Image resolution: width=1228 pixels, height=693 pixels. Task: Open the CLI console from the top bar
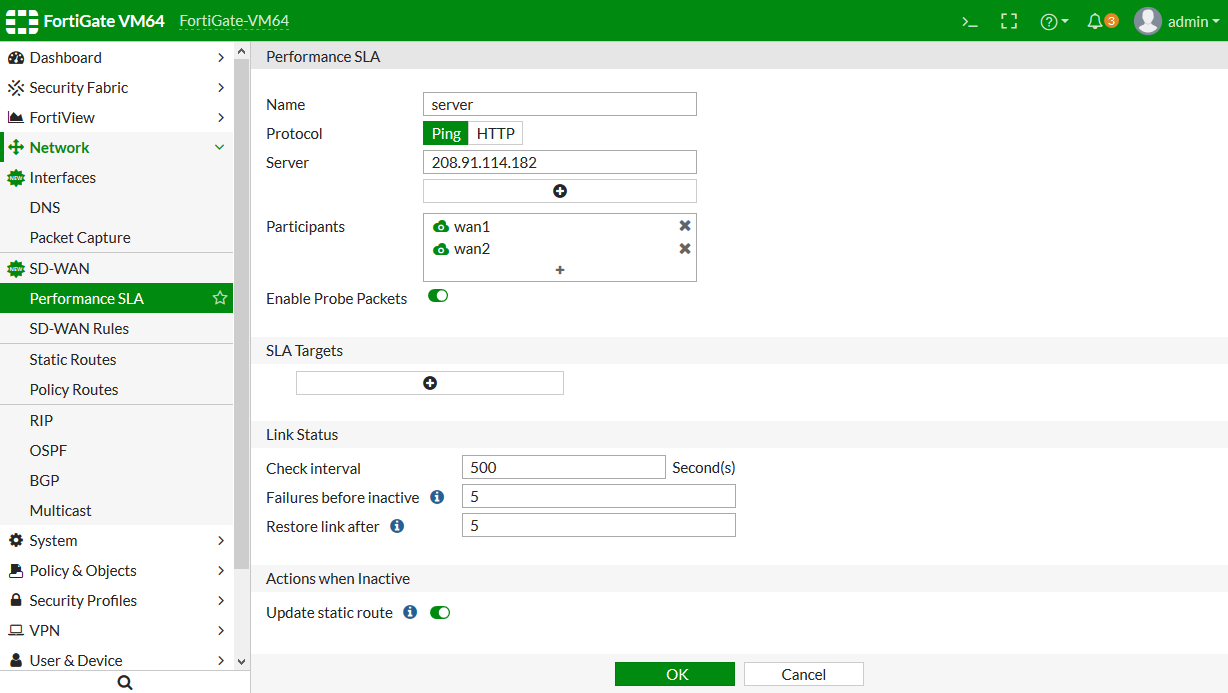click(x=968, y=20)
